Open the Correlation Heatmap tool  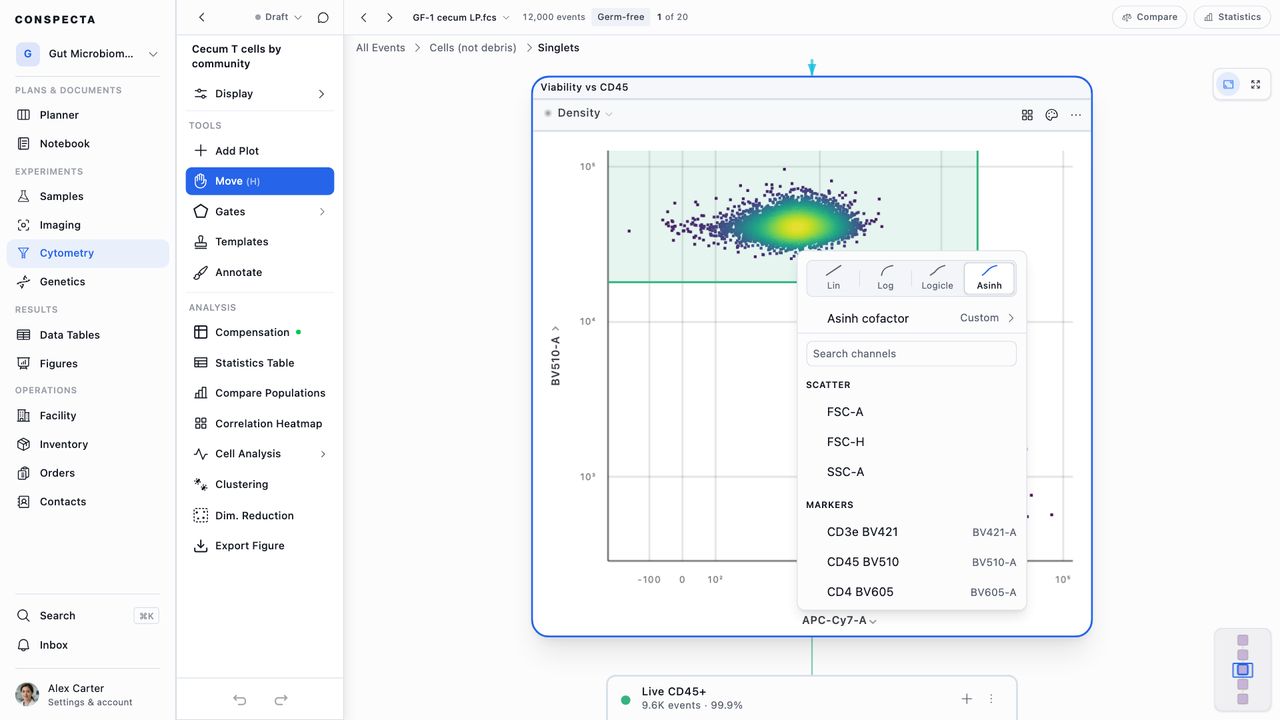260,424
